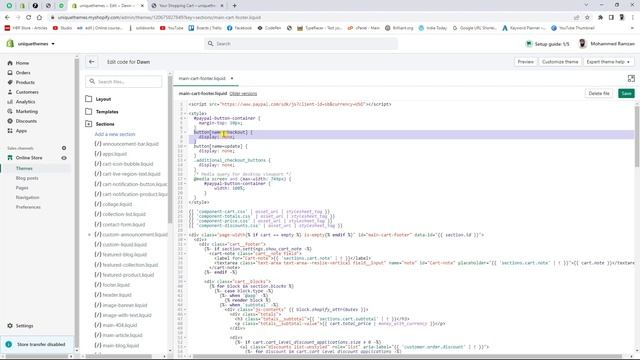View the online store with the eye icon
The width and height of the screenshot is (640, 360).
[x=64, y=158]
